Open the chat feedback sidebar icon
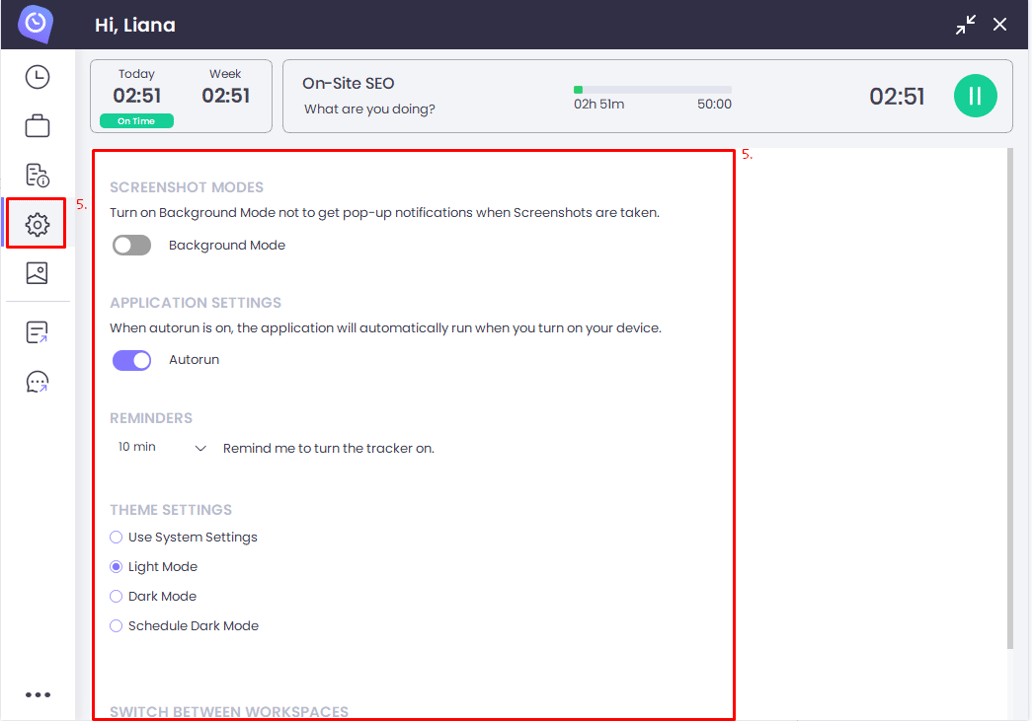The image size is (1032, 721). pyautogui.click(x=37, y=381)
